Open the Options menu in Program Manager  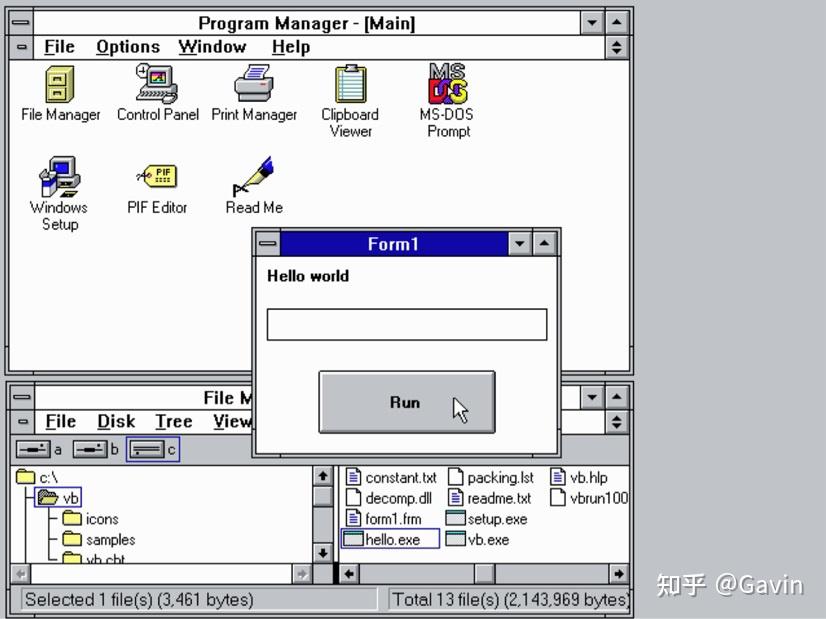tap(127, 46)
